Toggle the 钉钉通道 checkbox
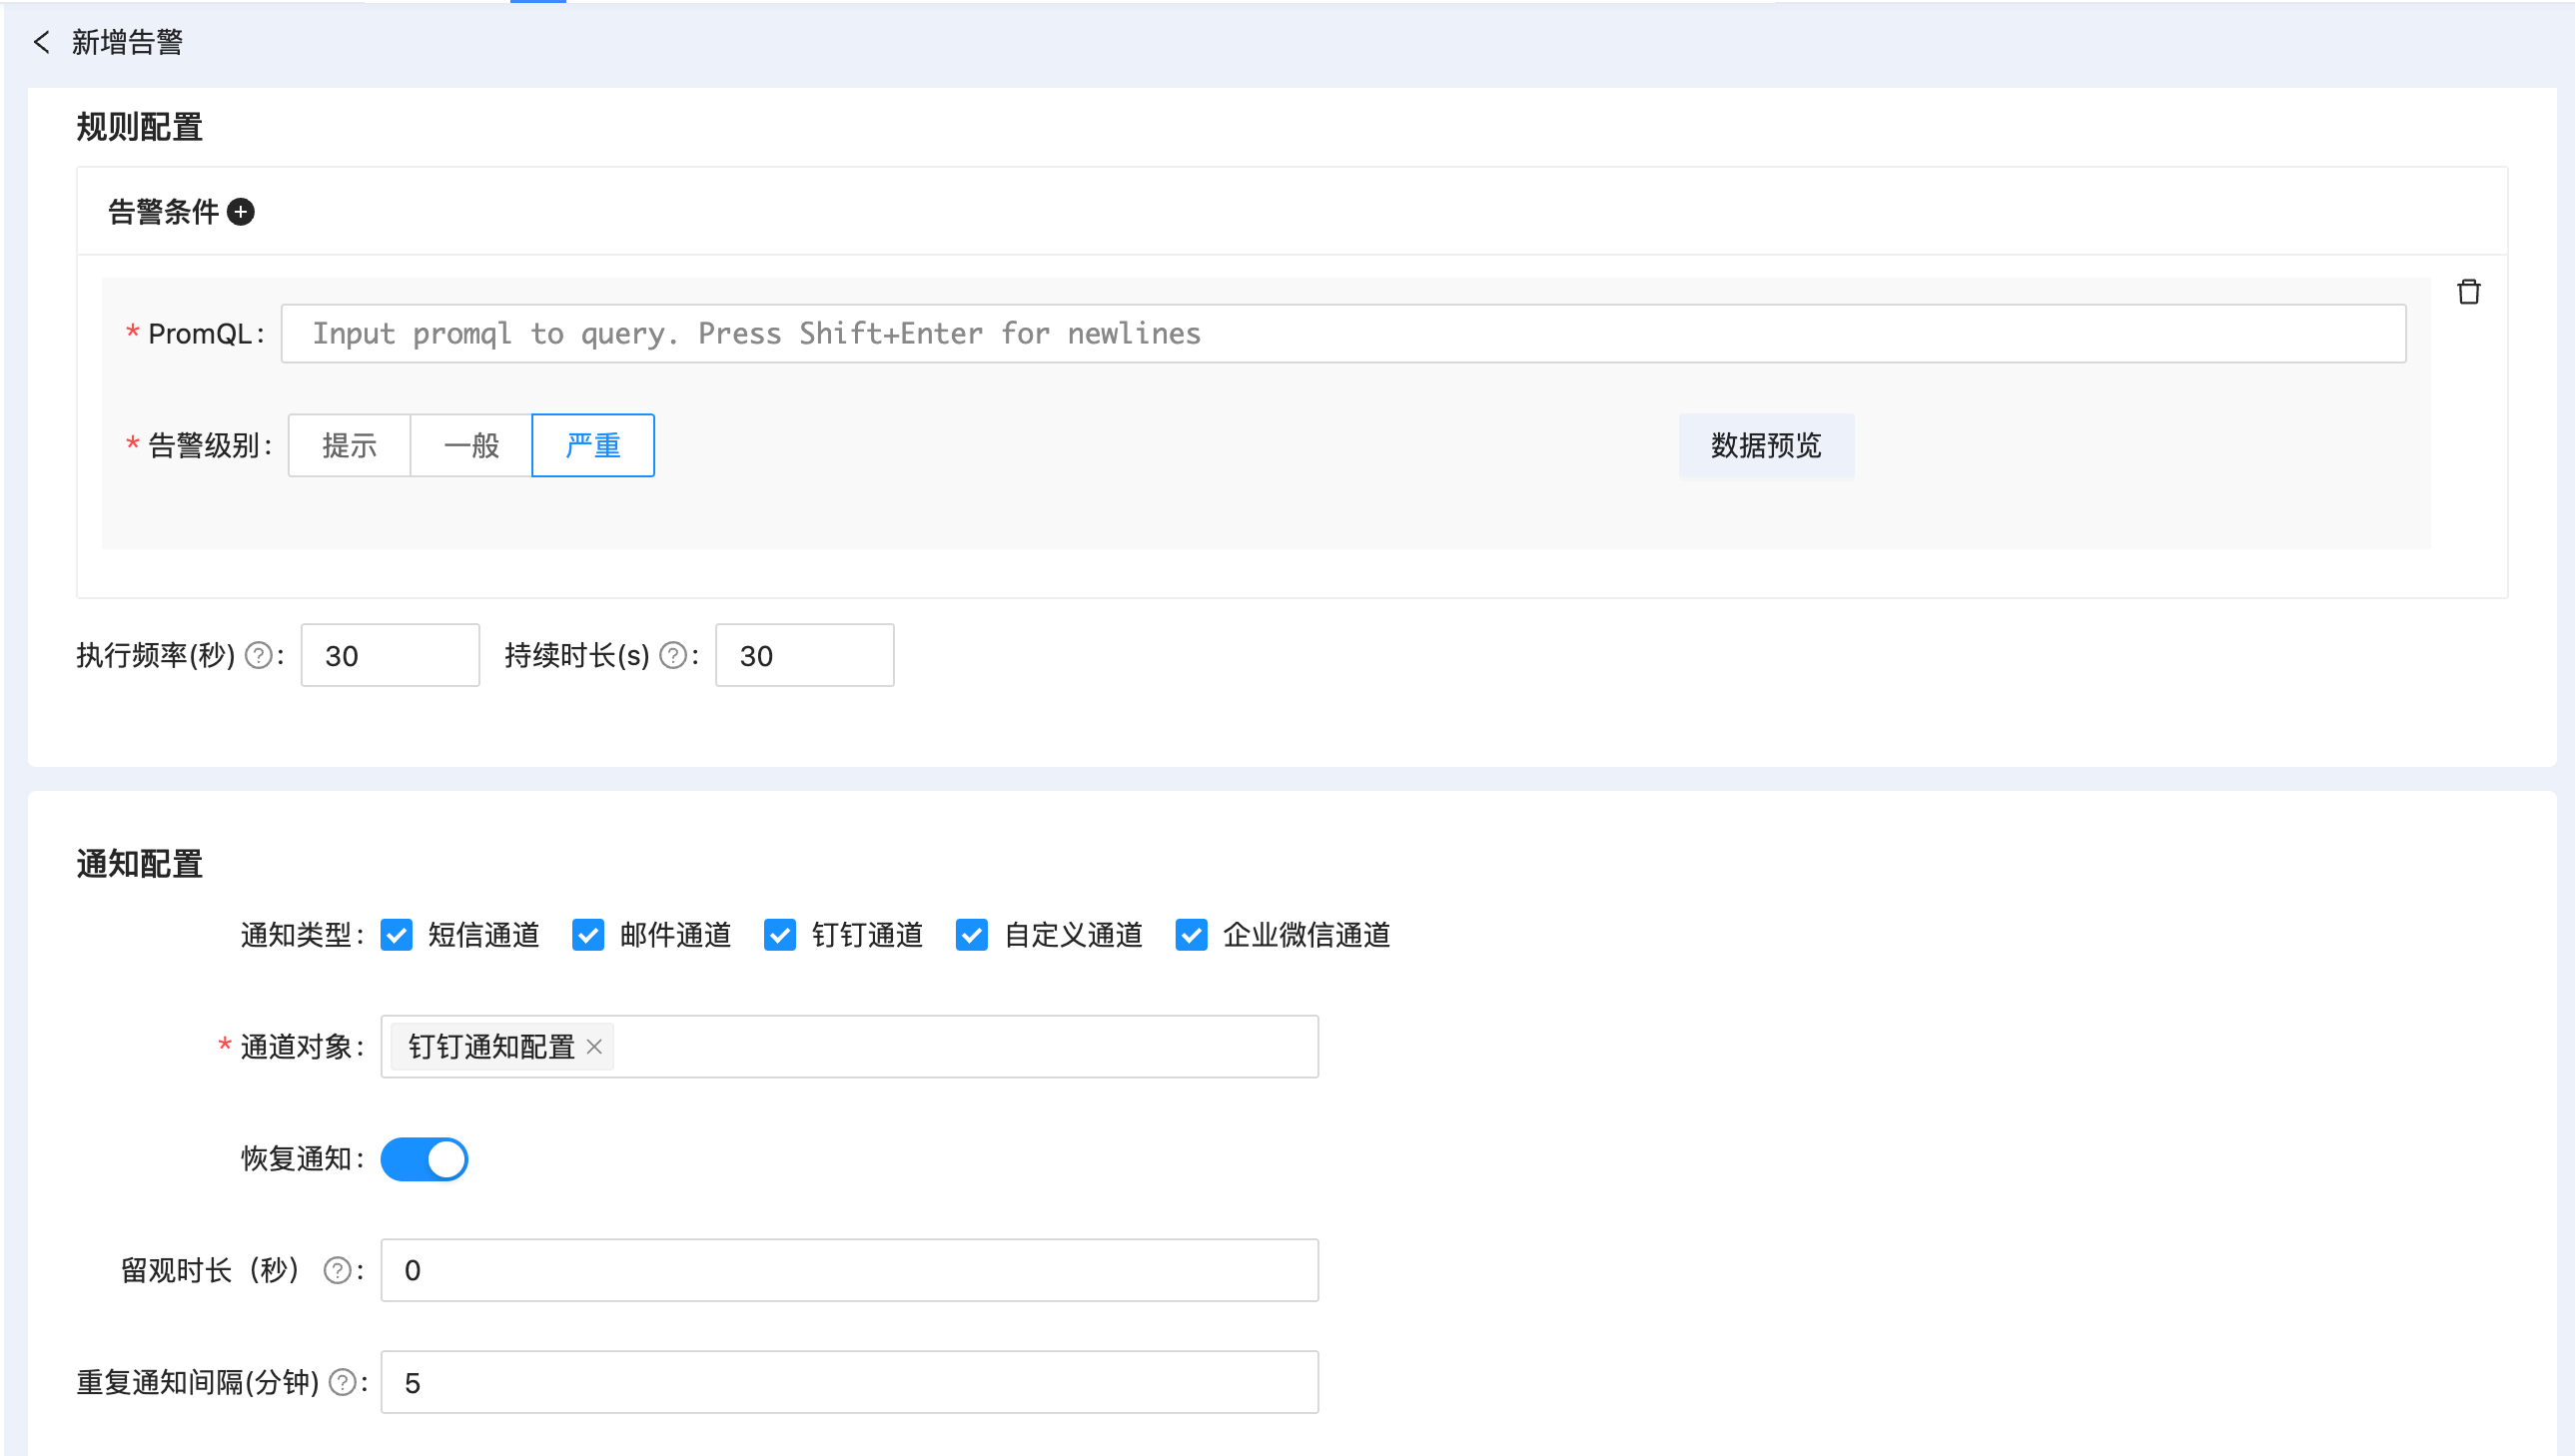The image size is (2575, 1456). point(780,935)
